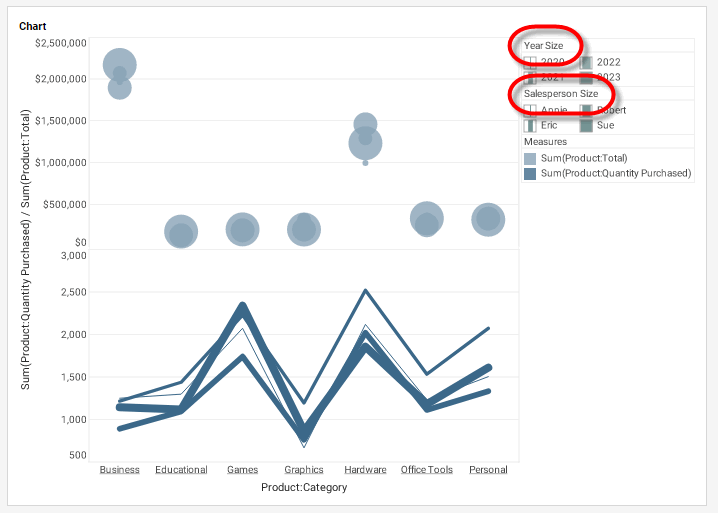Click the Salesperson Size legend title
Viewport: 718px width, 513px height.
(561, 94)
